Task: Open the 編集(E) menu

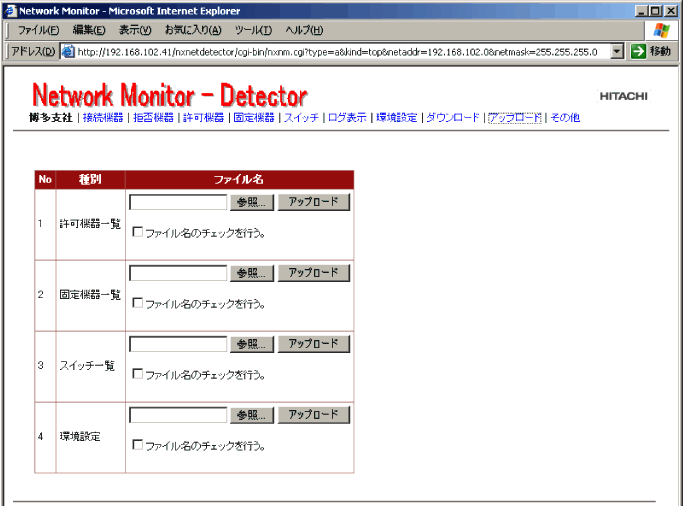Action: click(x=88, y=30)
